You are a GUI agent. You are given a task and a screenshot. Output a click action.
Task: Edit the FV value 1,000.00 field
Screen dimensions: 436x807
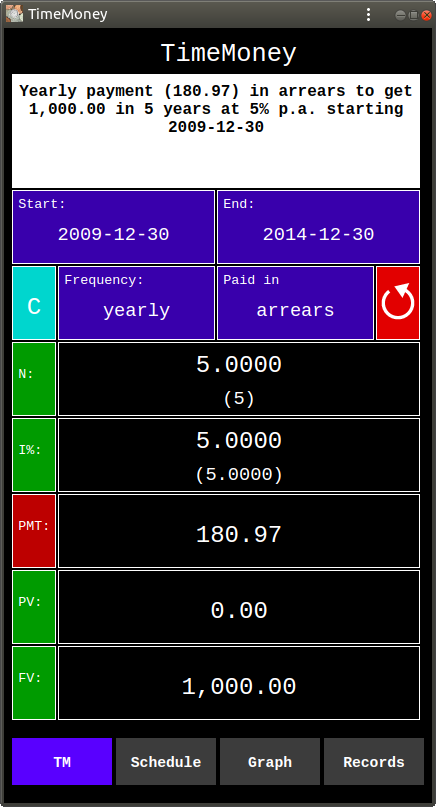pos(239,683)
